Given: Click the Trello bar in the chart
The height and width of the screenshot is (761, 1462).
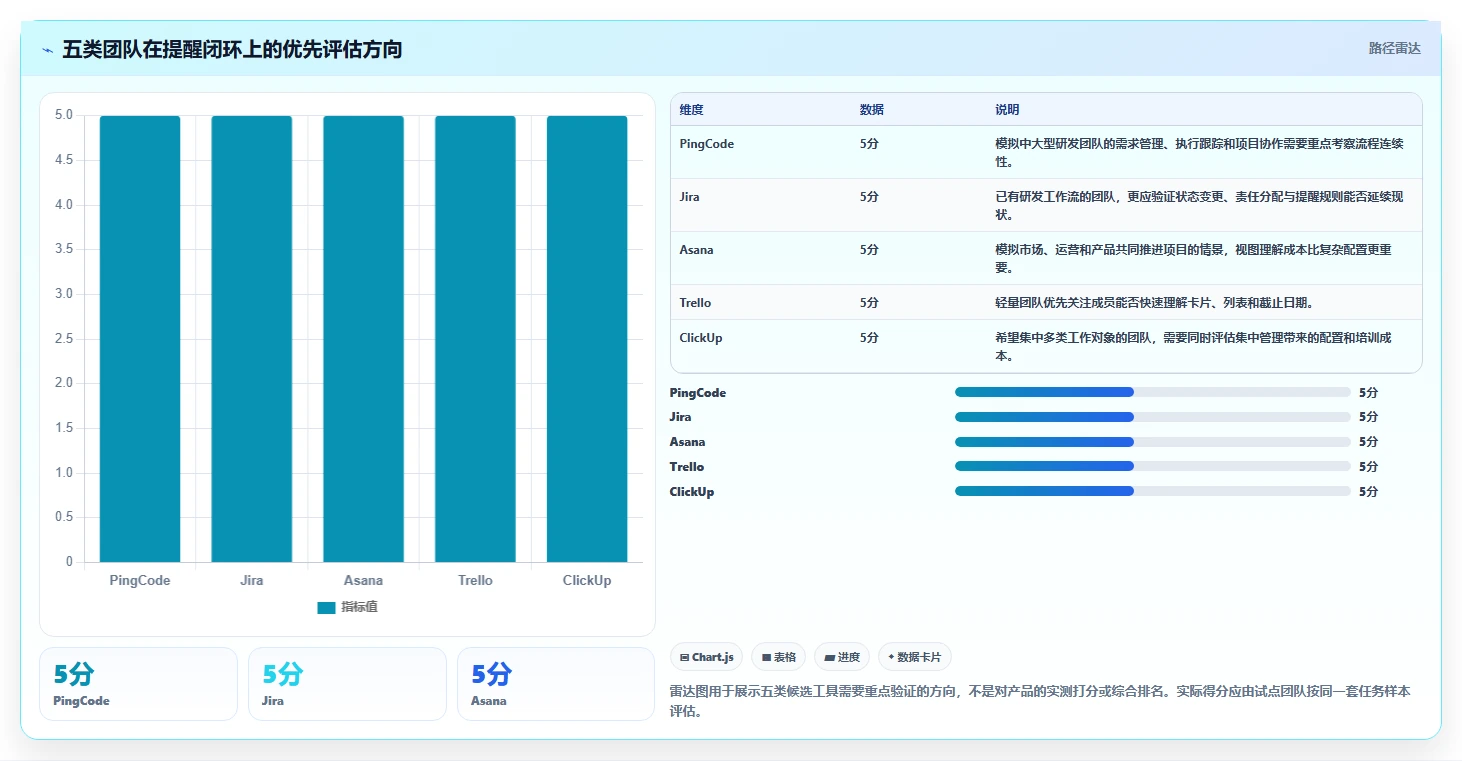Looking at the screenshot, I should point(475,339).
